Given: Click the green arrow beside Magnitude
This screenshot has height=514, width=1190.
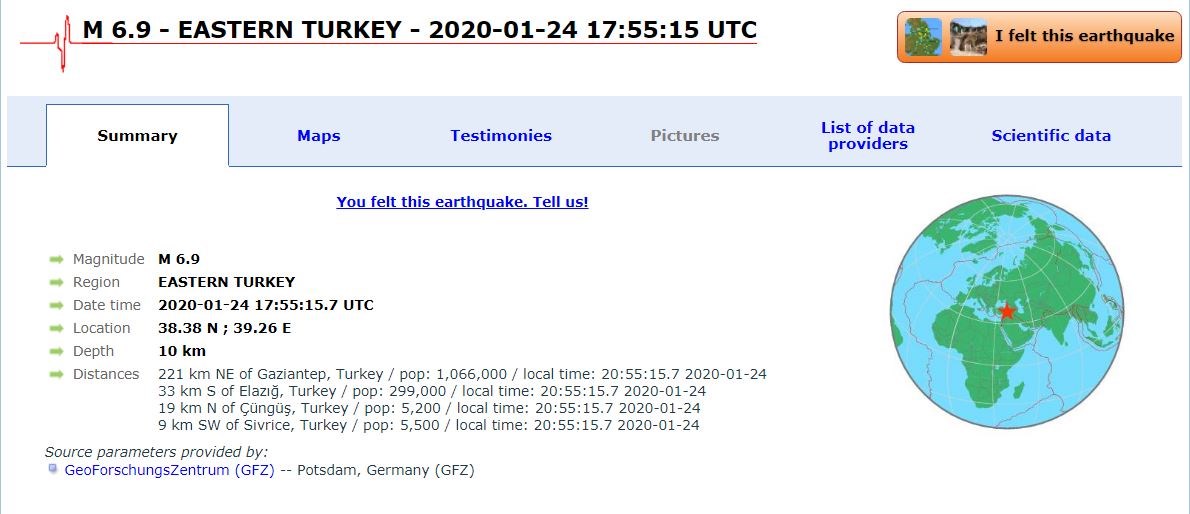Looking at the screenshot, I should pos(57,260).
